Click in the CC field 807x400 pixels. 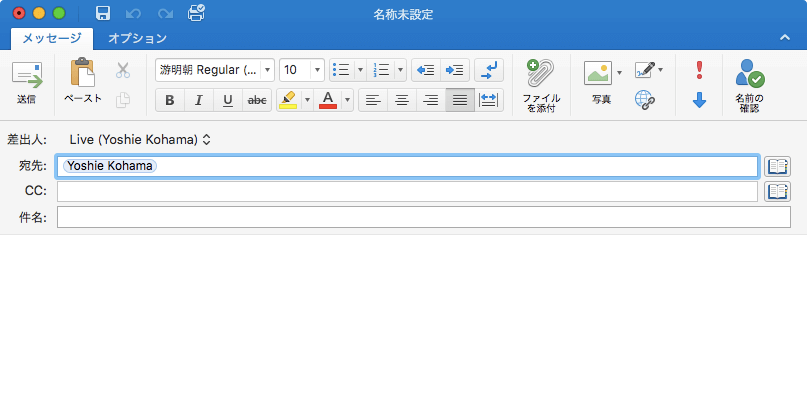click(407, 192)
